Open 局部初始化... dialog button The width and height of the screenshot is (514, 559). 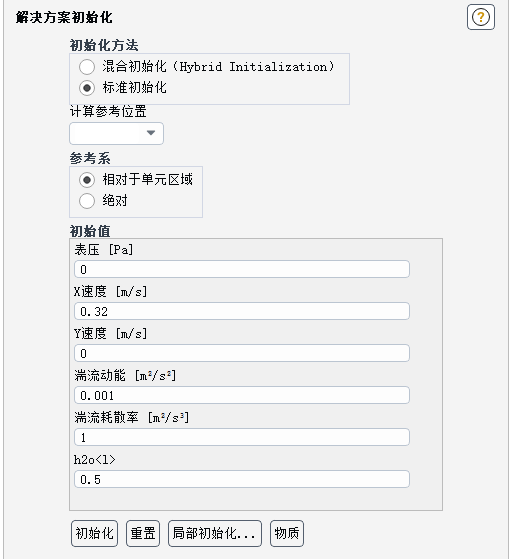click(215, 533)
